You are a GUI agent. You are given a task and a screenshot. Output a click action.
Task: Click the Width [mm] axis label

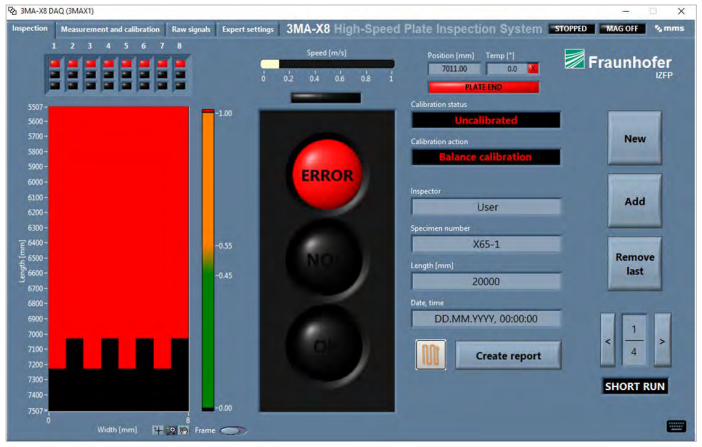pyautogui.click(x=117, y=430)
